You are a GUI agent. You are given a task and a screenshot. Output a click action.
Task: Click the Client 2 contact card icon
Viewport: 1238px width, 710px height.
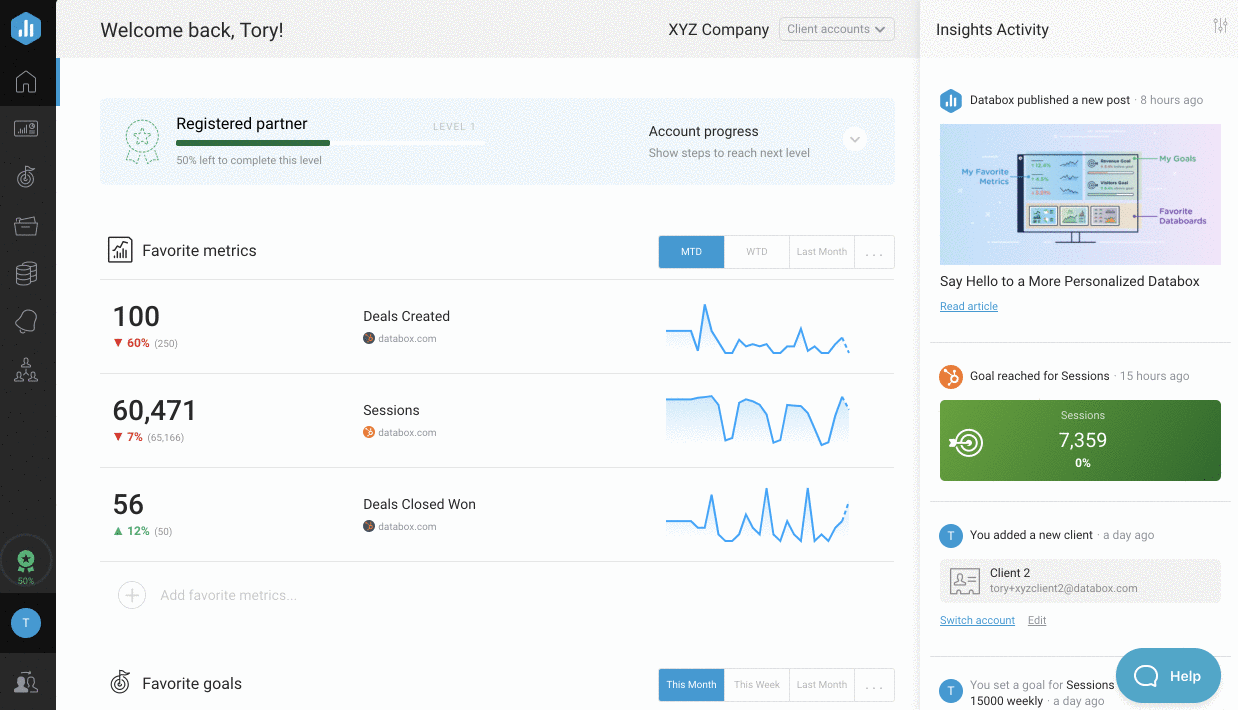964,581
